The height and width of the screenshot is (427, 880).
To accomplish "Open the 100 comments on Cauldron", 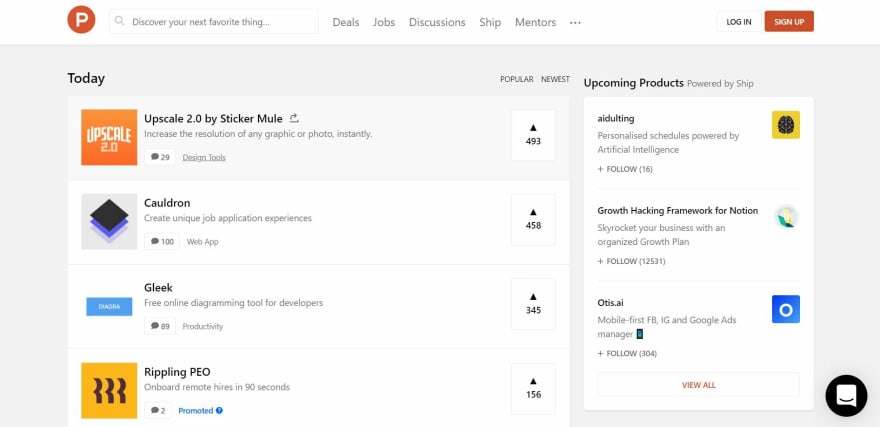I will pos(162,242).
